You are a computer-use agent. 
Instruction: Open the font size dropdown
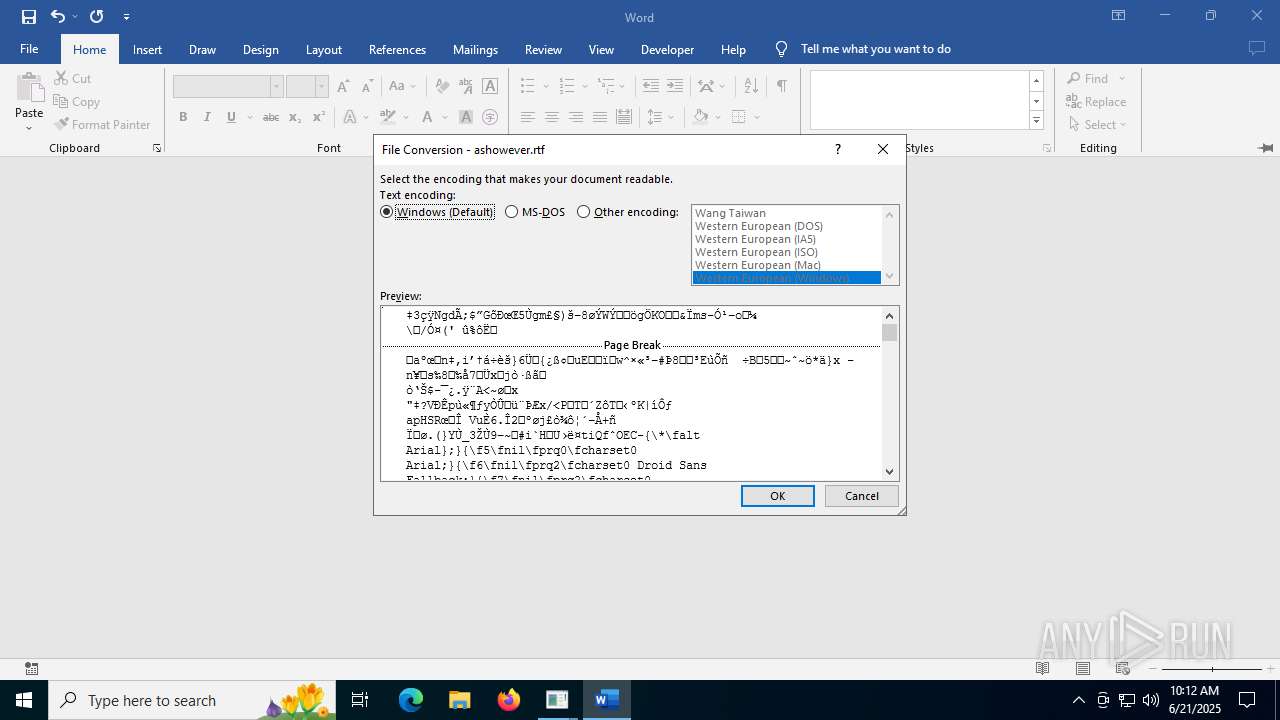(x=321, y=87)
